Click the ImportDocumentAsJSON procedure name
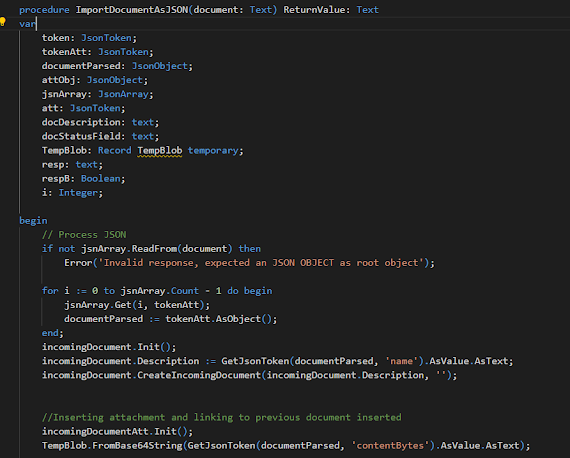Image resolution: width=570 pixels, height=458 pixels. (132, 10)
